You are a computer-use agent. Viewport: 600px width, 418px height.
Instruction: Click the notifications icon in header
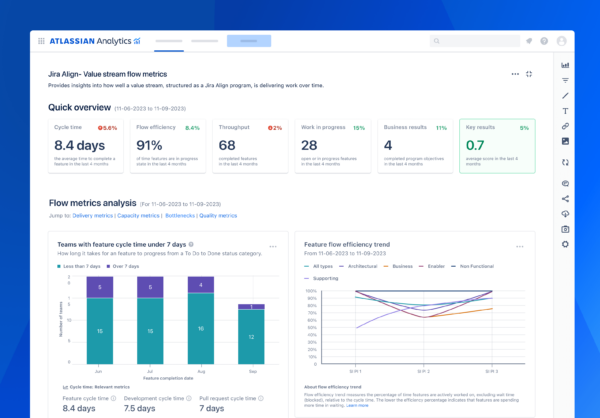coord(528,42)
